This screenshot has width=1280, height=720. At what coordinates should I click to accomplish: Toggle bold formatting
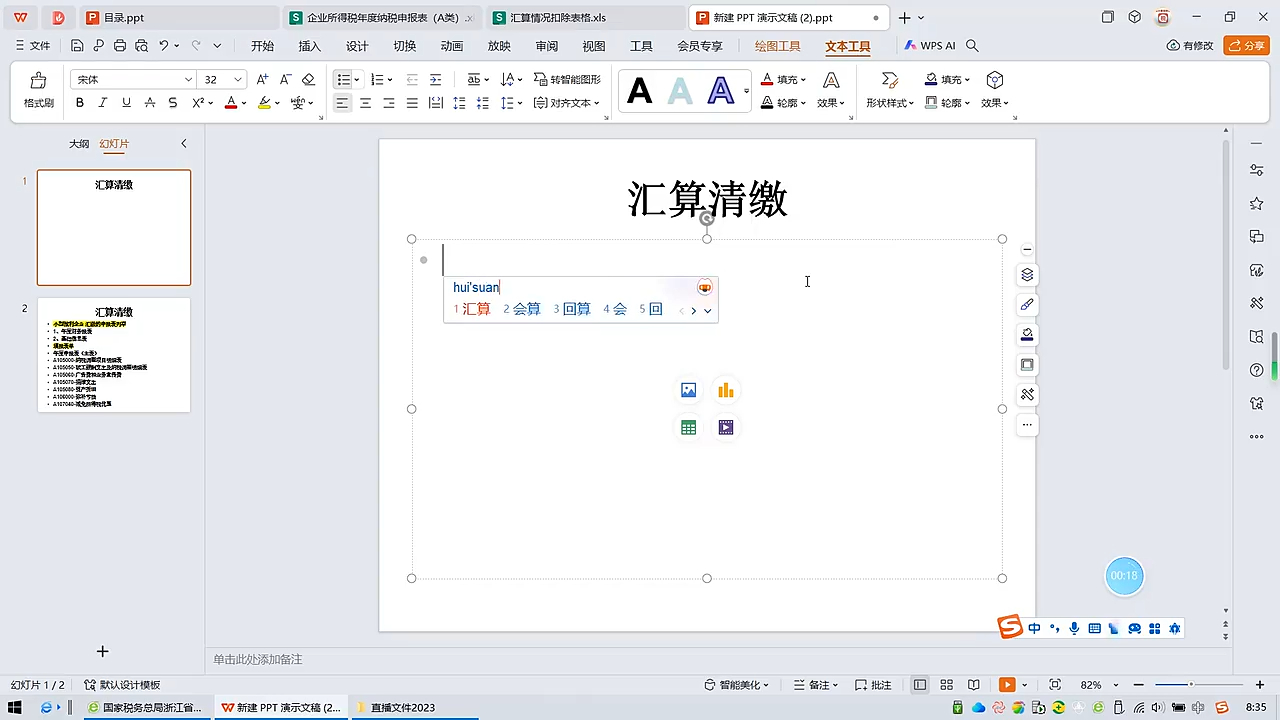[80, 103]
